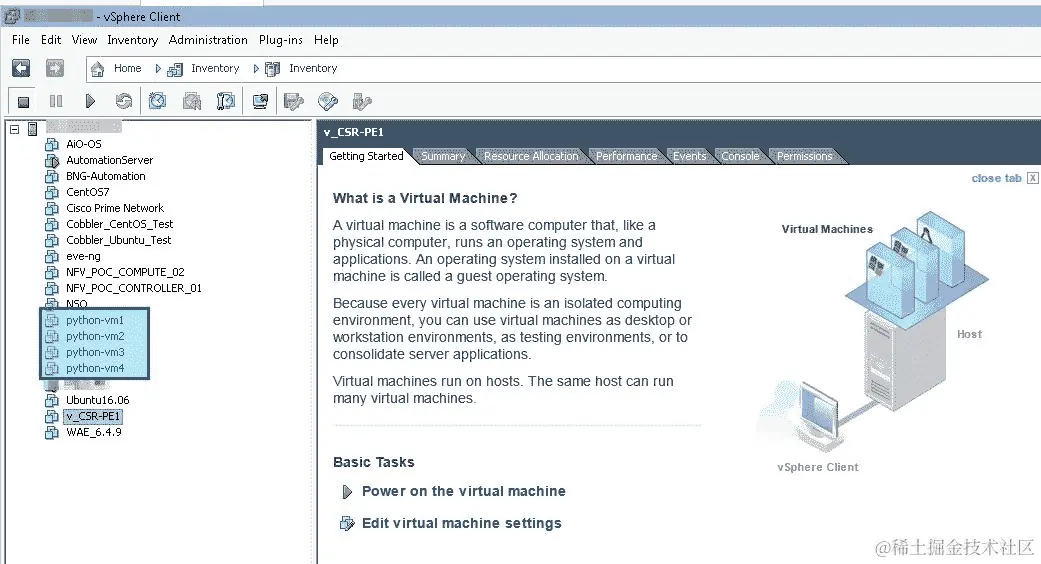
Task: Select BNG-Automation in inventory tree
Action: [106, 176]
